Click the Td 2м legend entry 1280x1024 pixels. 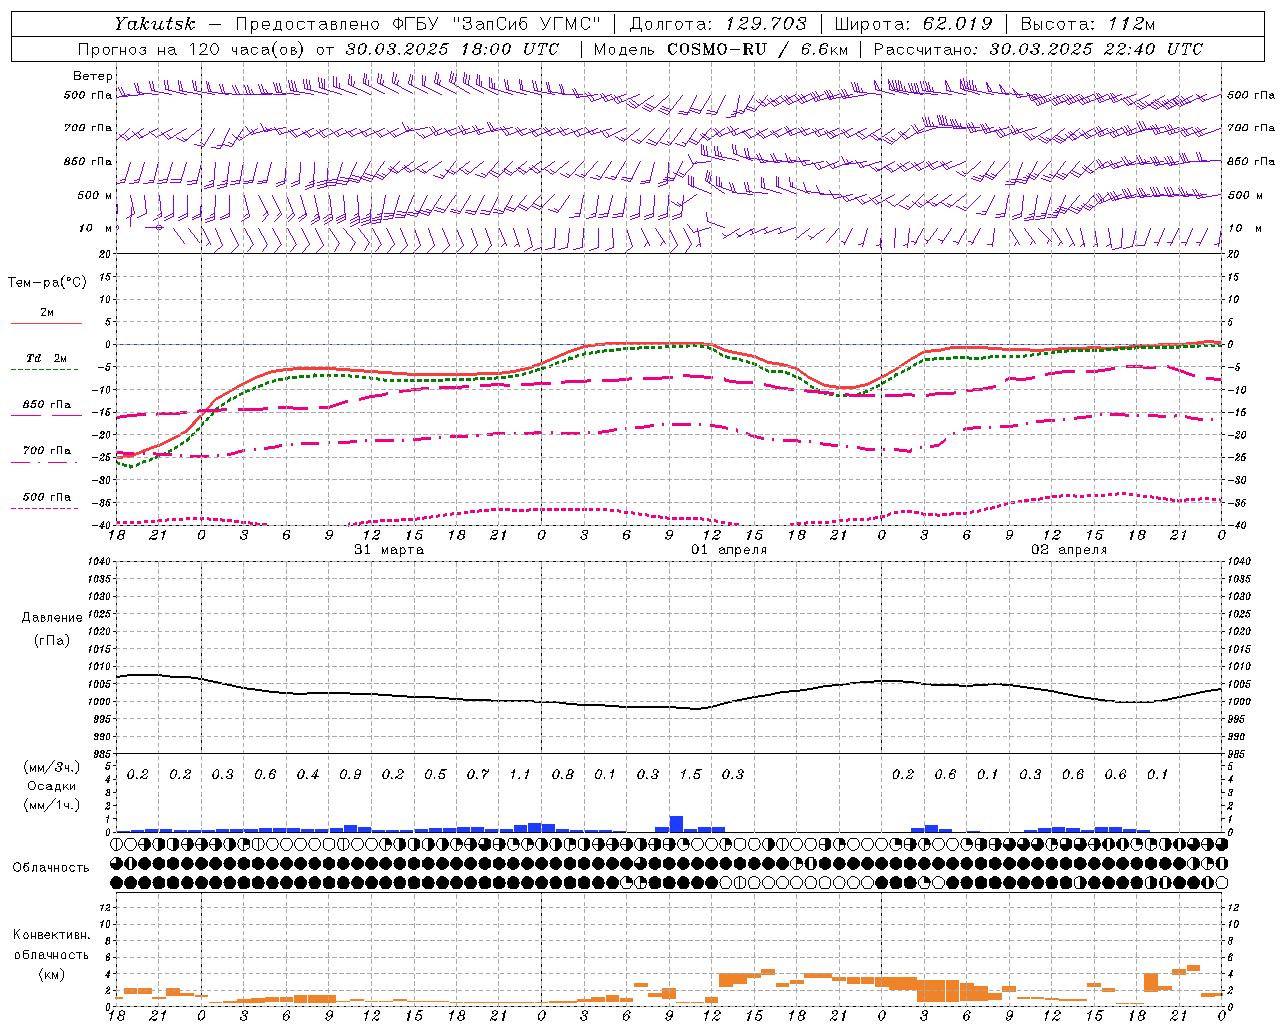[46, 358]
